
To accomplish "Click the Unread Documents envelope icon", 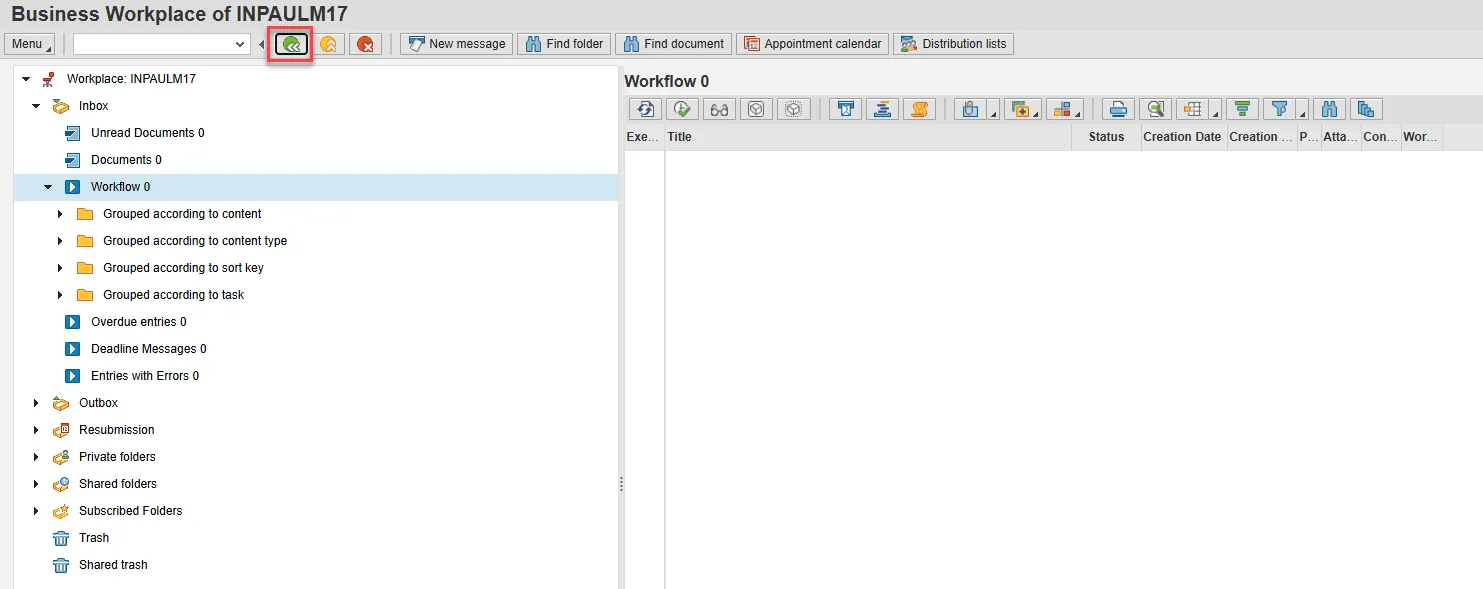I will (x=72, y=133).
